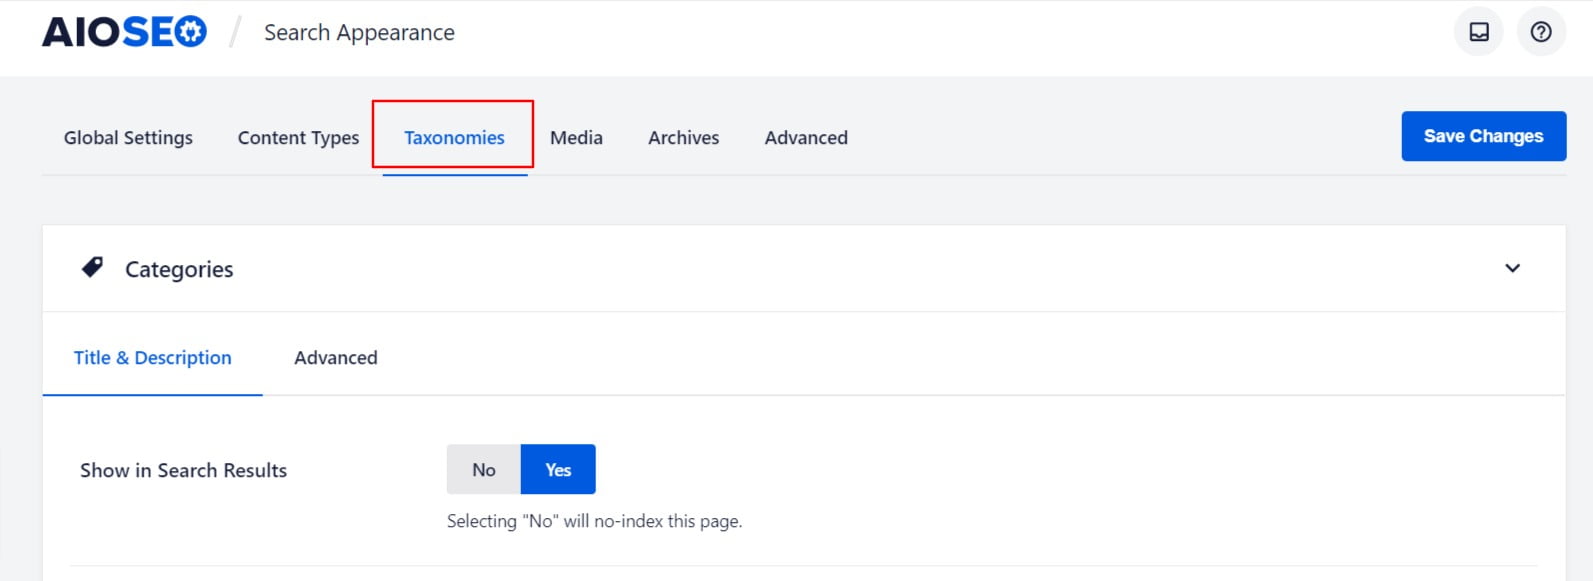Open the Categories Advanced sub-tab
The image size is (1593, 581).
click(336, 358)
